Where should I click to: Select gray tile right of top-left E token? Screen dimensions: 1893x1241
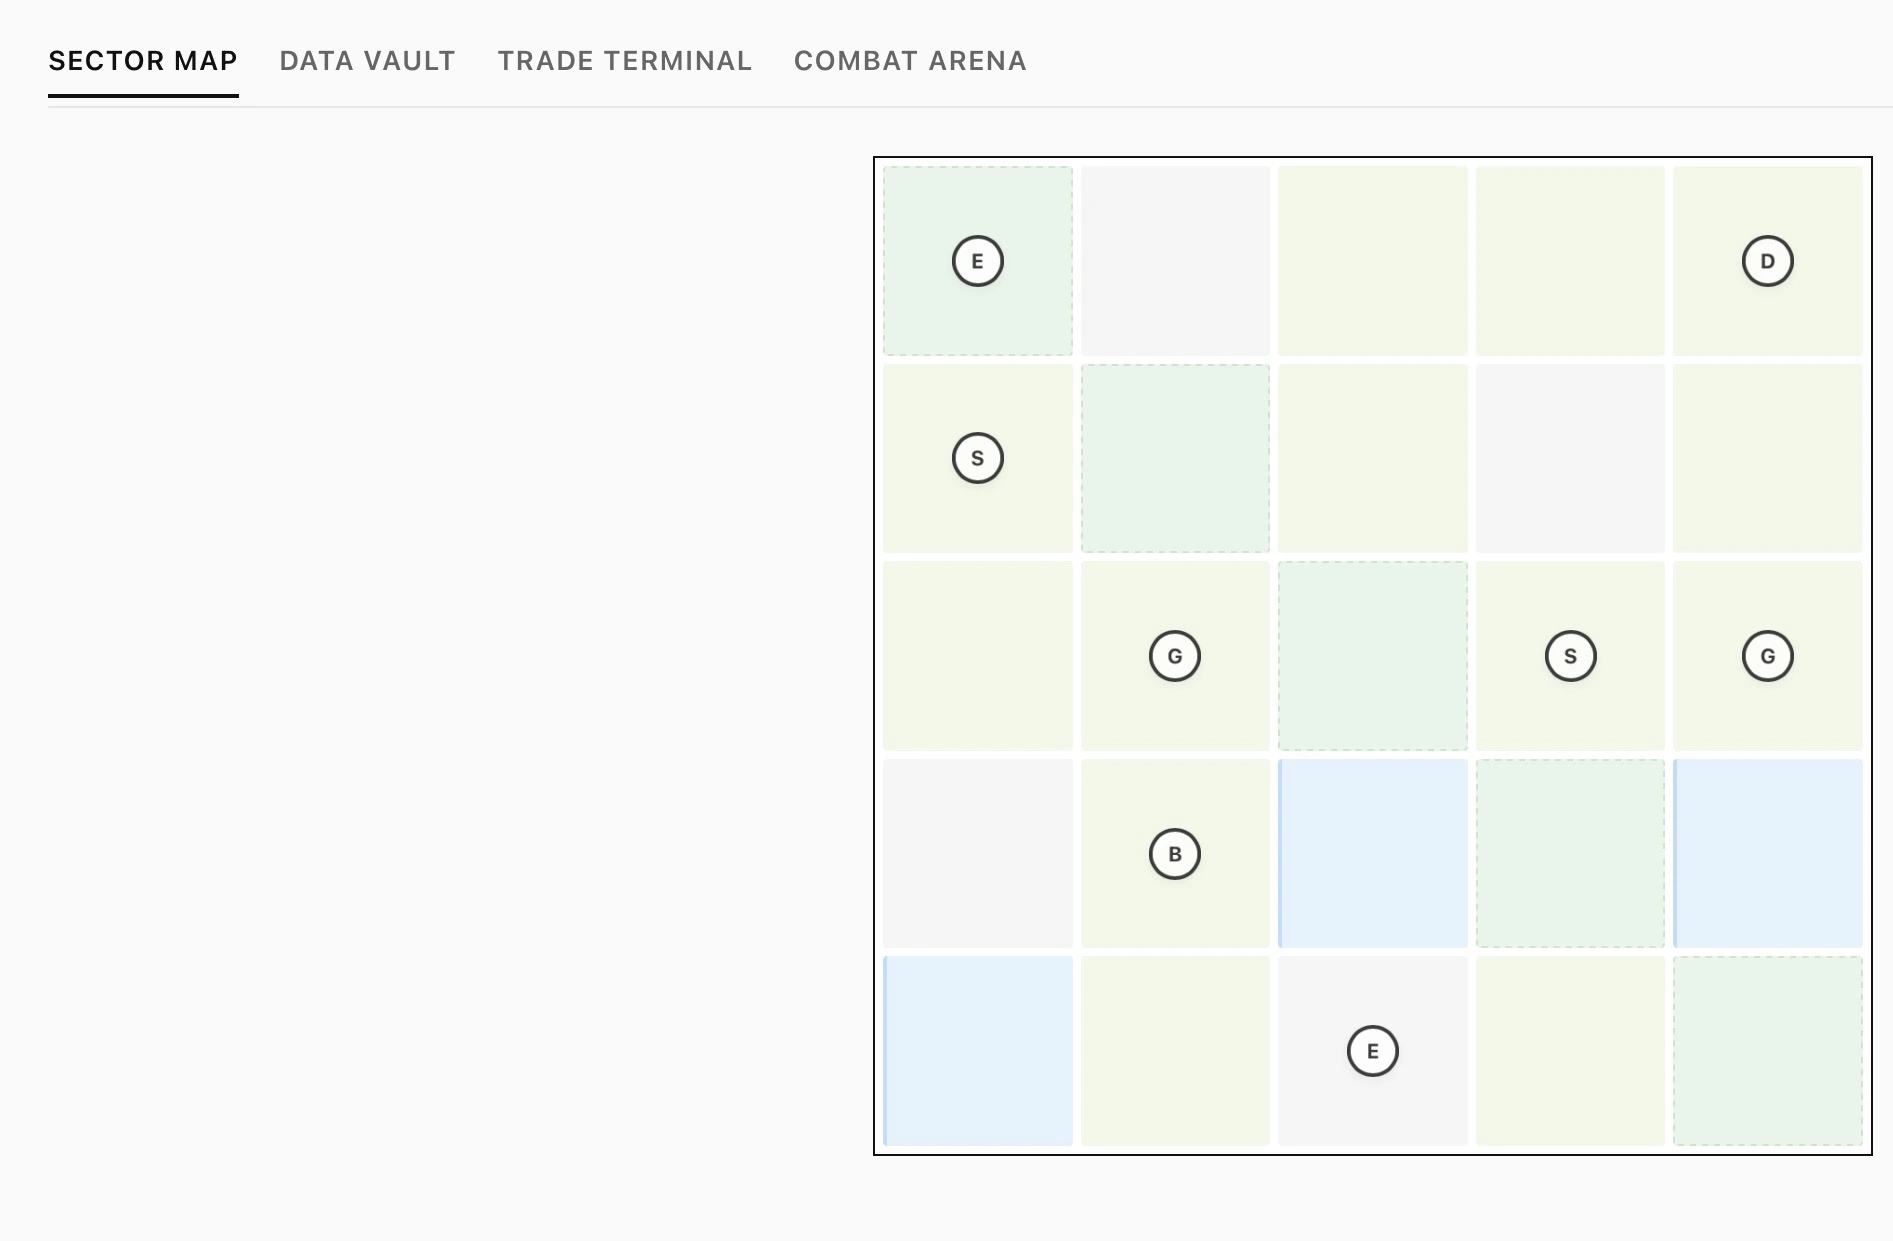(1174, 261)
